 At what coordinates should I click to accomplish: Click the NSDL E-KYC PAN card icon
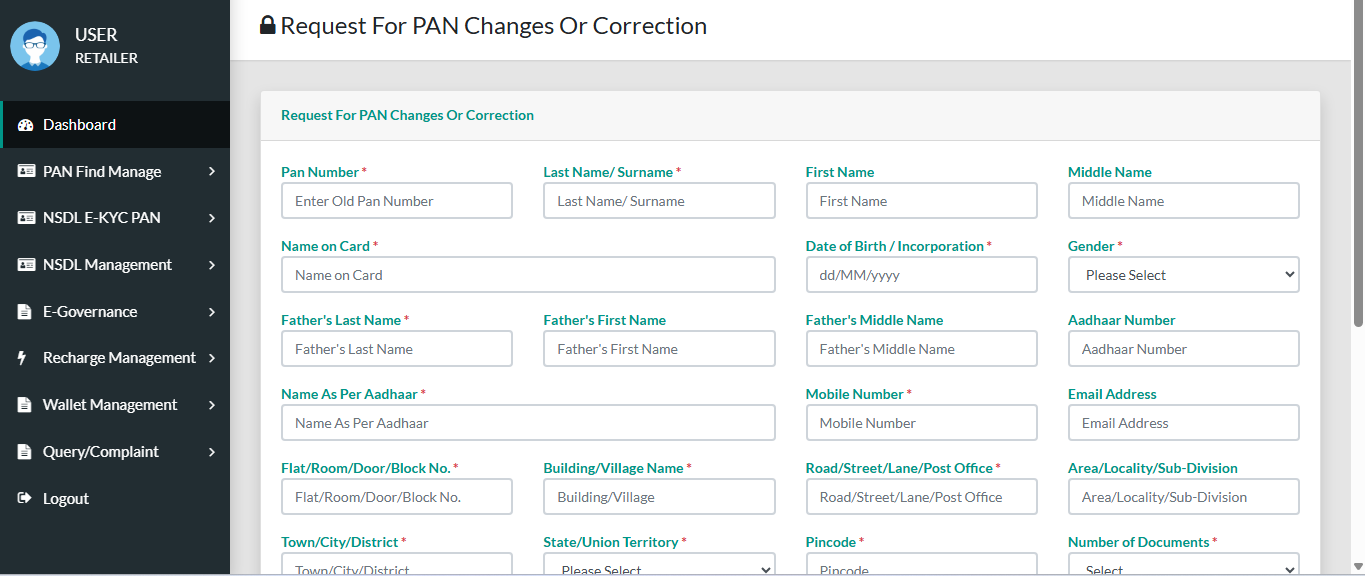[x=26, y=218]
